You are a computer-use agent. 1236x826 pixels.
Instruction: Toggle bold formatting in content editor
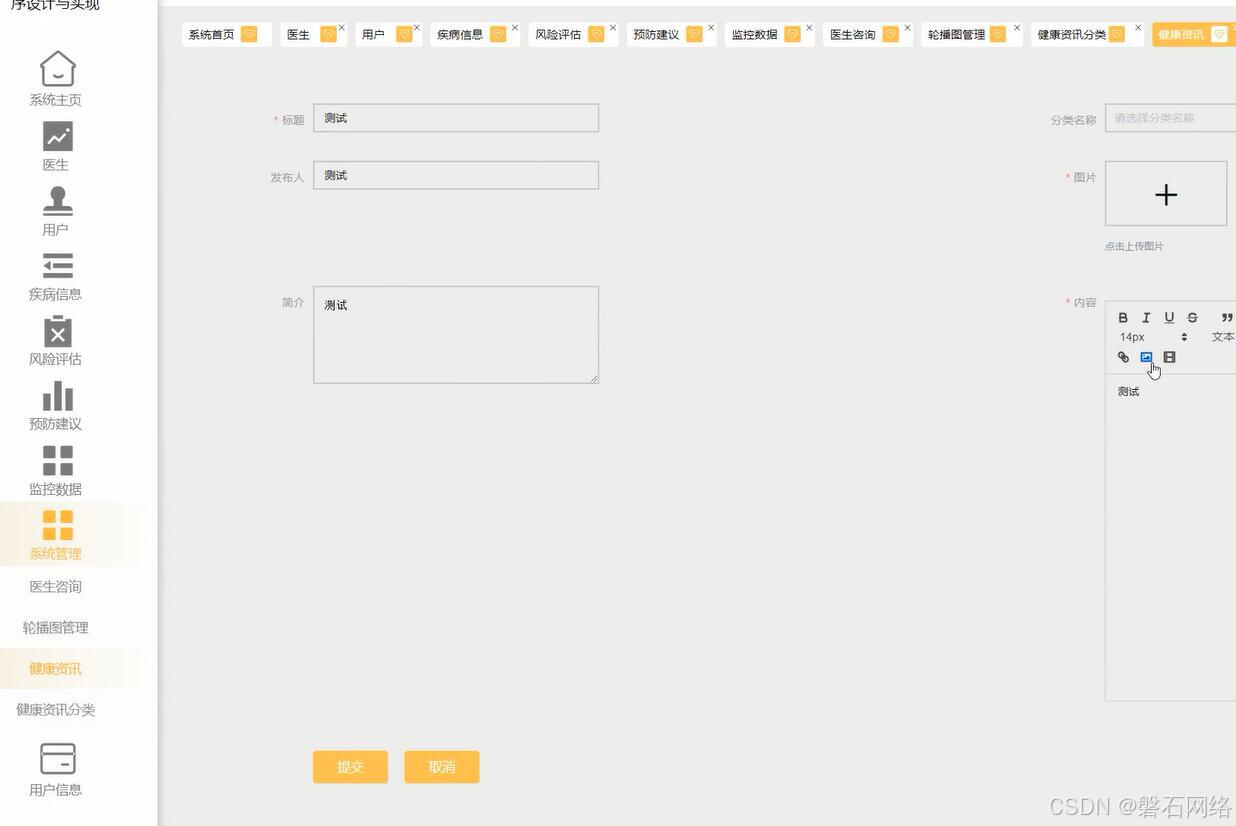tap(1123, 317)
